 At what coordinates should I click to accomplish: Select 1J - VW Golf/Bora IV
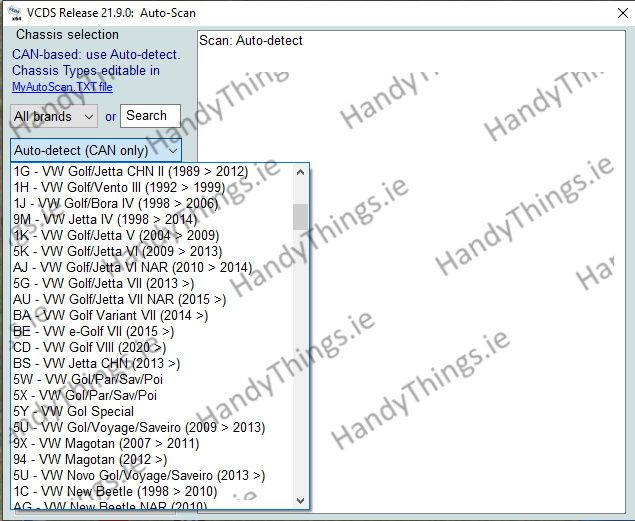click(152, 204)
